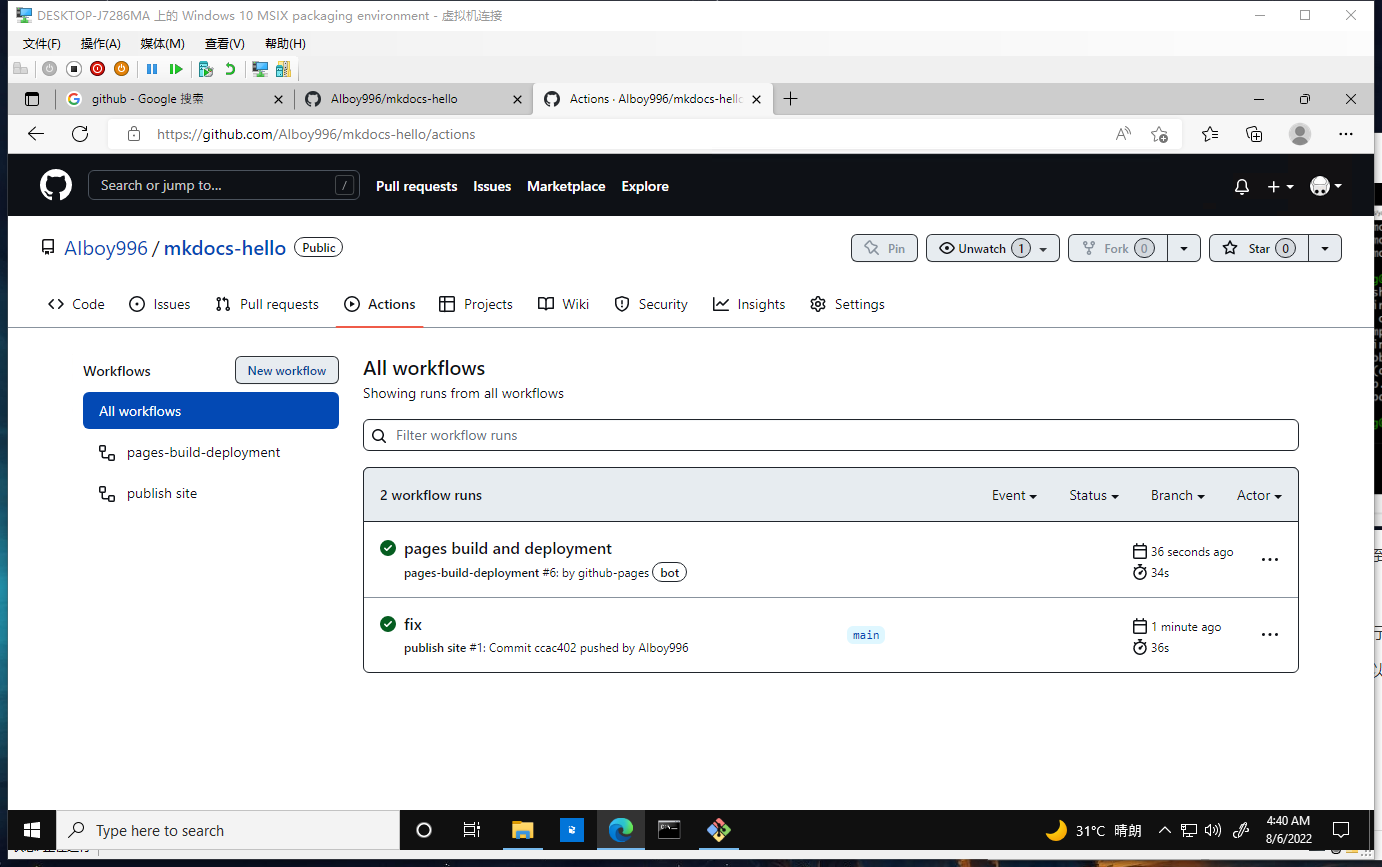Toggle Star on the repository
The image size is (1382, 867).
1258,249
